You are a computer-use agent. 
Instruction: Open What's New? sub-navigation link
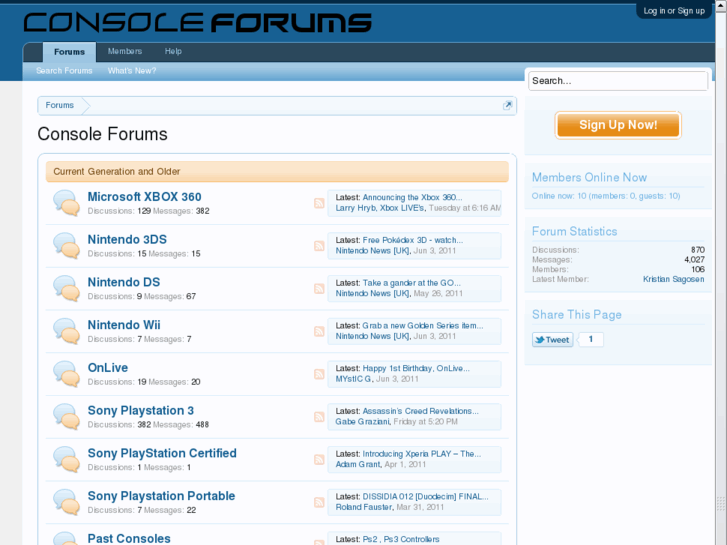tap(132, 71)
